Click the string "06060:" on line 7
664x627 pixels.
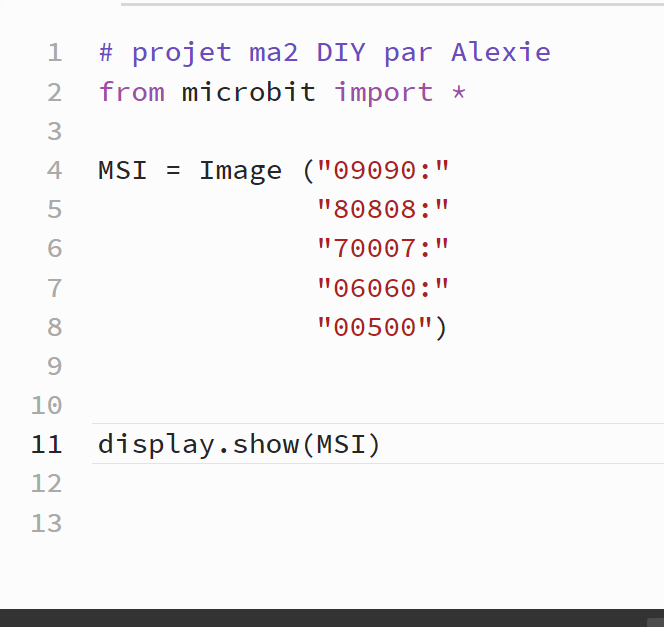click(383, 288)
